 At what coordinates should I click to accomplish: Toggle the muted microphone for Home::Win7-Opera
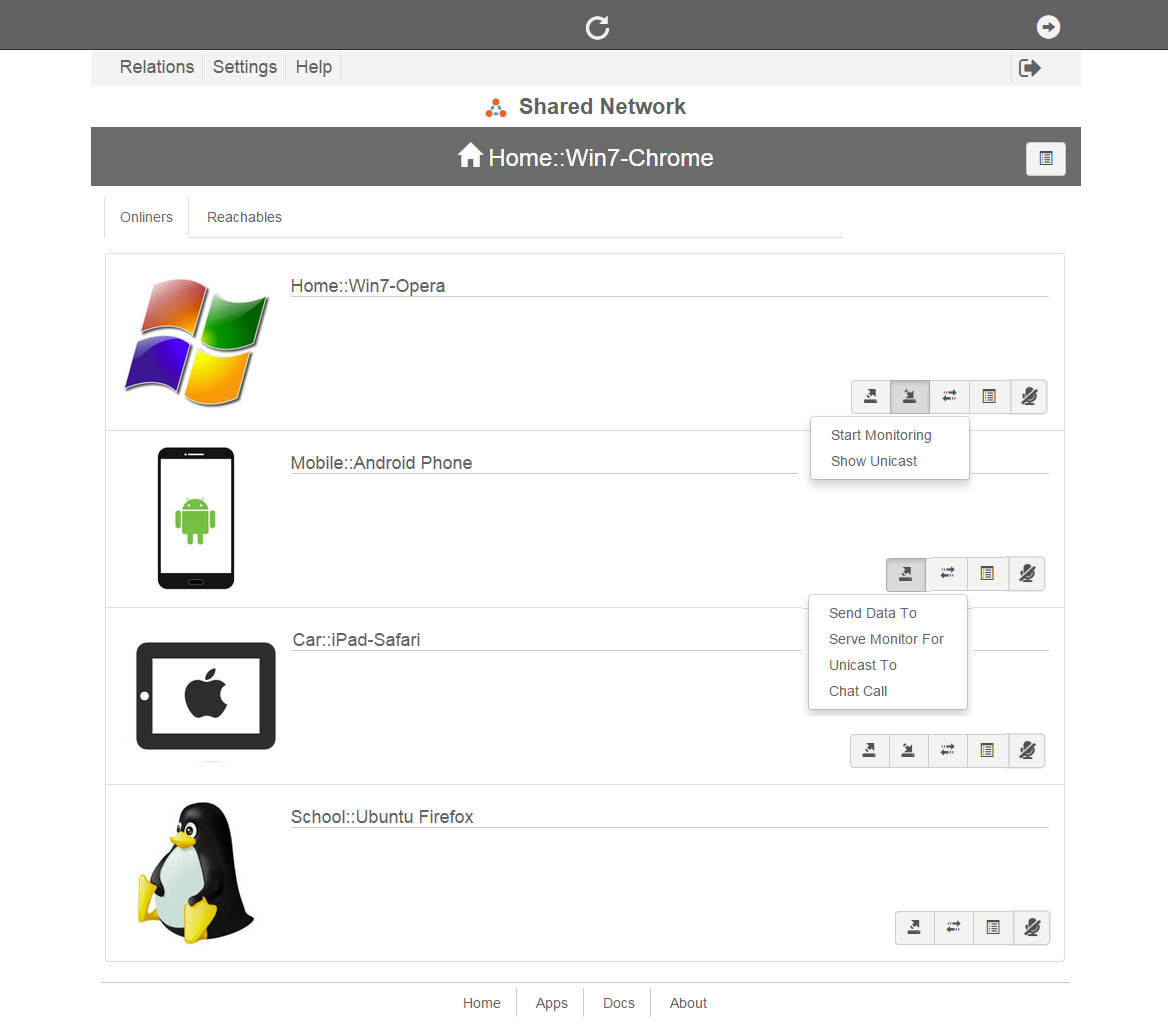tap(1029, 397)
